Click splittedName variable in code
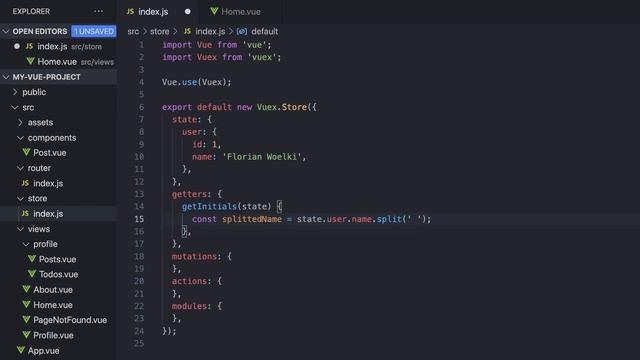The width and height of the screenshot is (640, 360). pyautogui.click(x=252, y=219)
